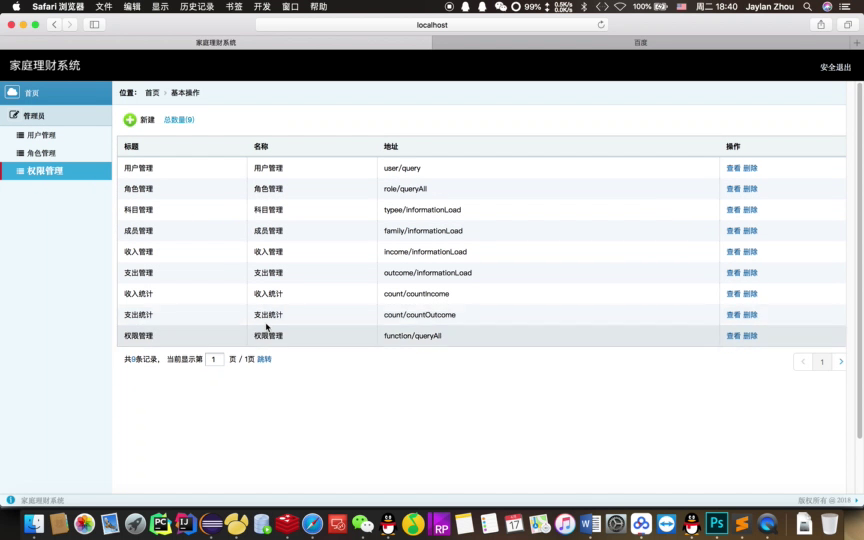
Task: Switch to the 百度 tab
Action: (x=641, y=42)
